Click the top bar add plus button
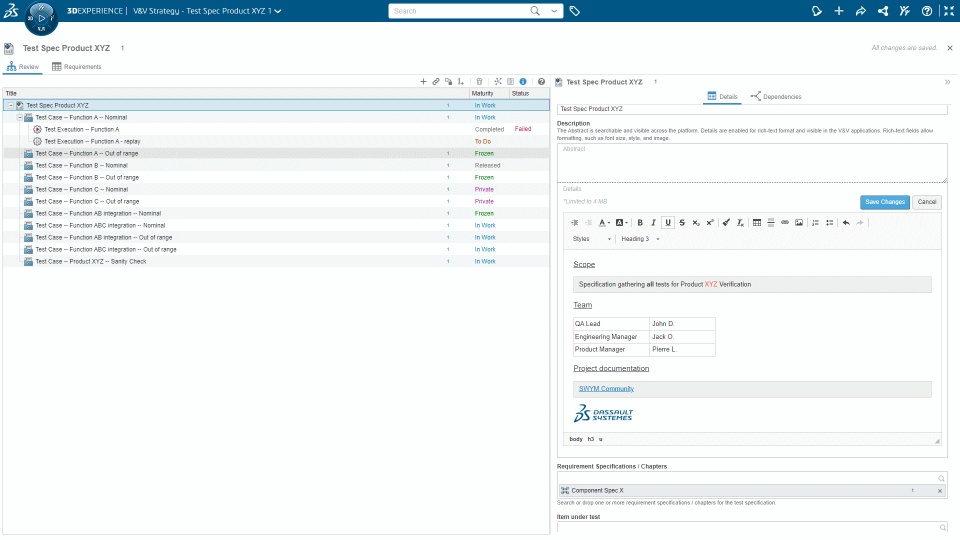The height and width of the screenshot is (540, 960). [x=839, y=11]
